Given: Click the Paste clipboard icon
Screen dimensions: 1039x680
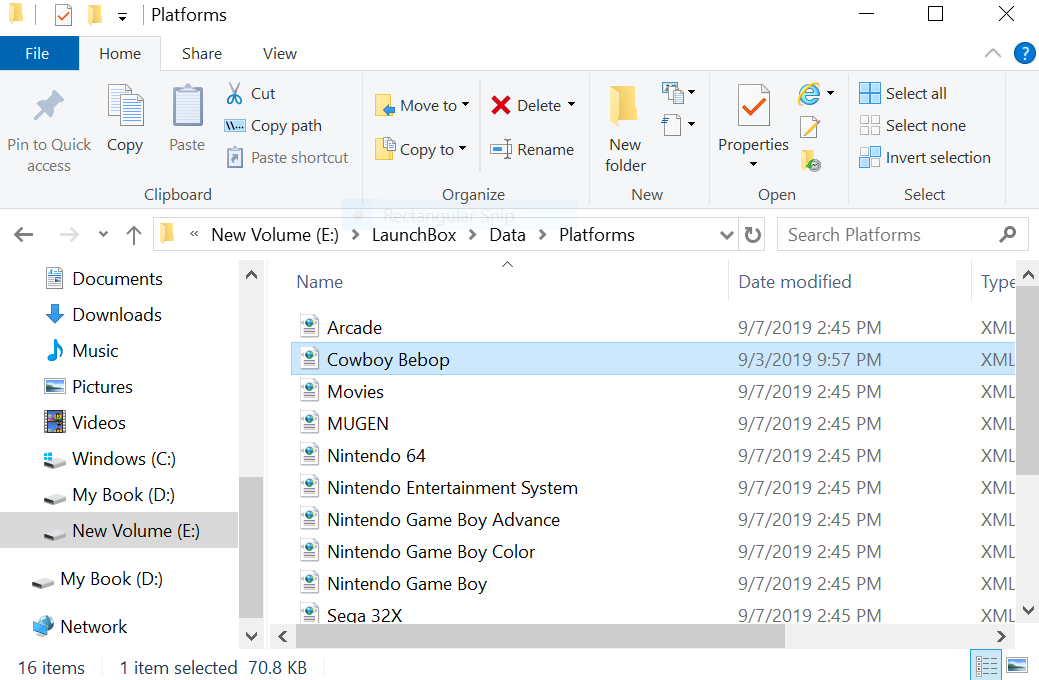Looking at the screenshot, I should tap(188, 105).
